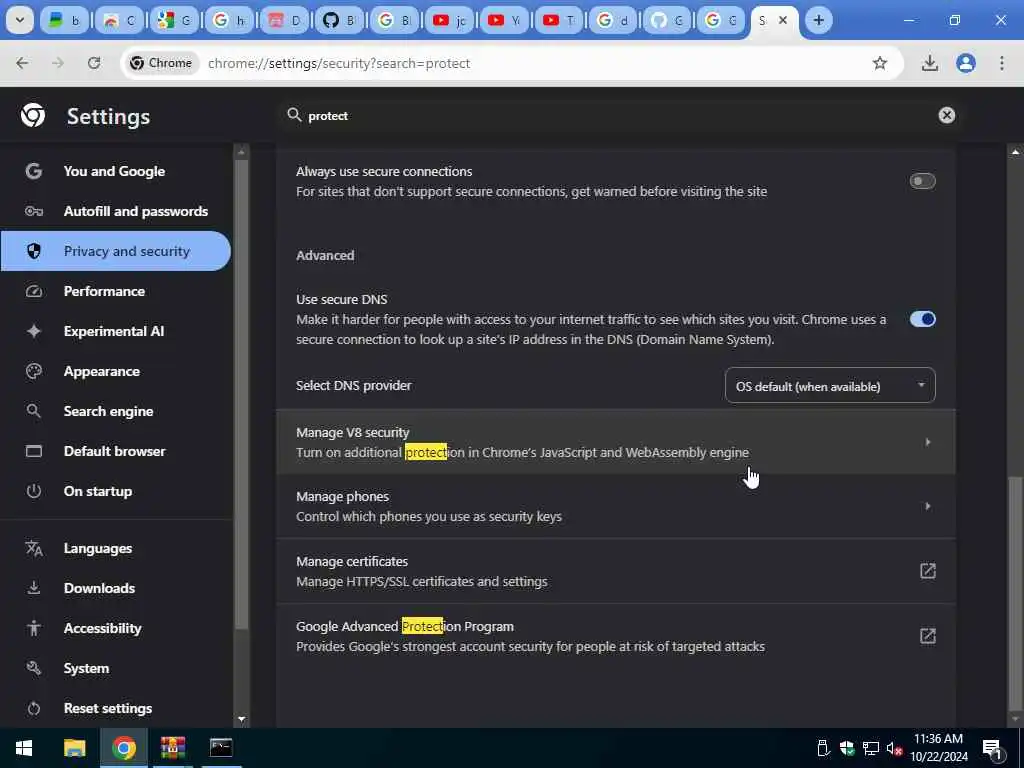This screenshot has width=1024, height=768.
Task: Click the sidebar vertical scrollbar thumb
Action: point(242,394)
